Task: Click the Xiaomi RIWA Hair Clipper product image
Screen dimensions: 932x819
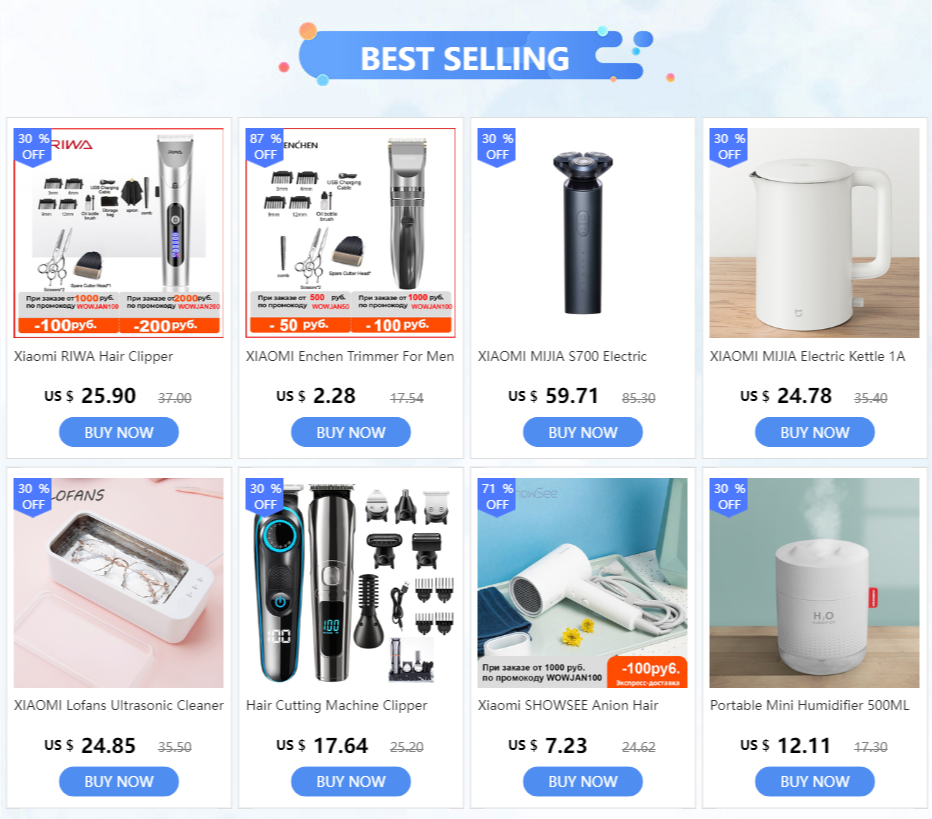Action: coord(118,233)
